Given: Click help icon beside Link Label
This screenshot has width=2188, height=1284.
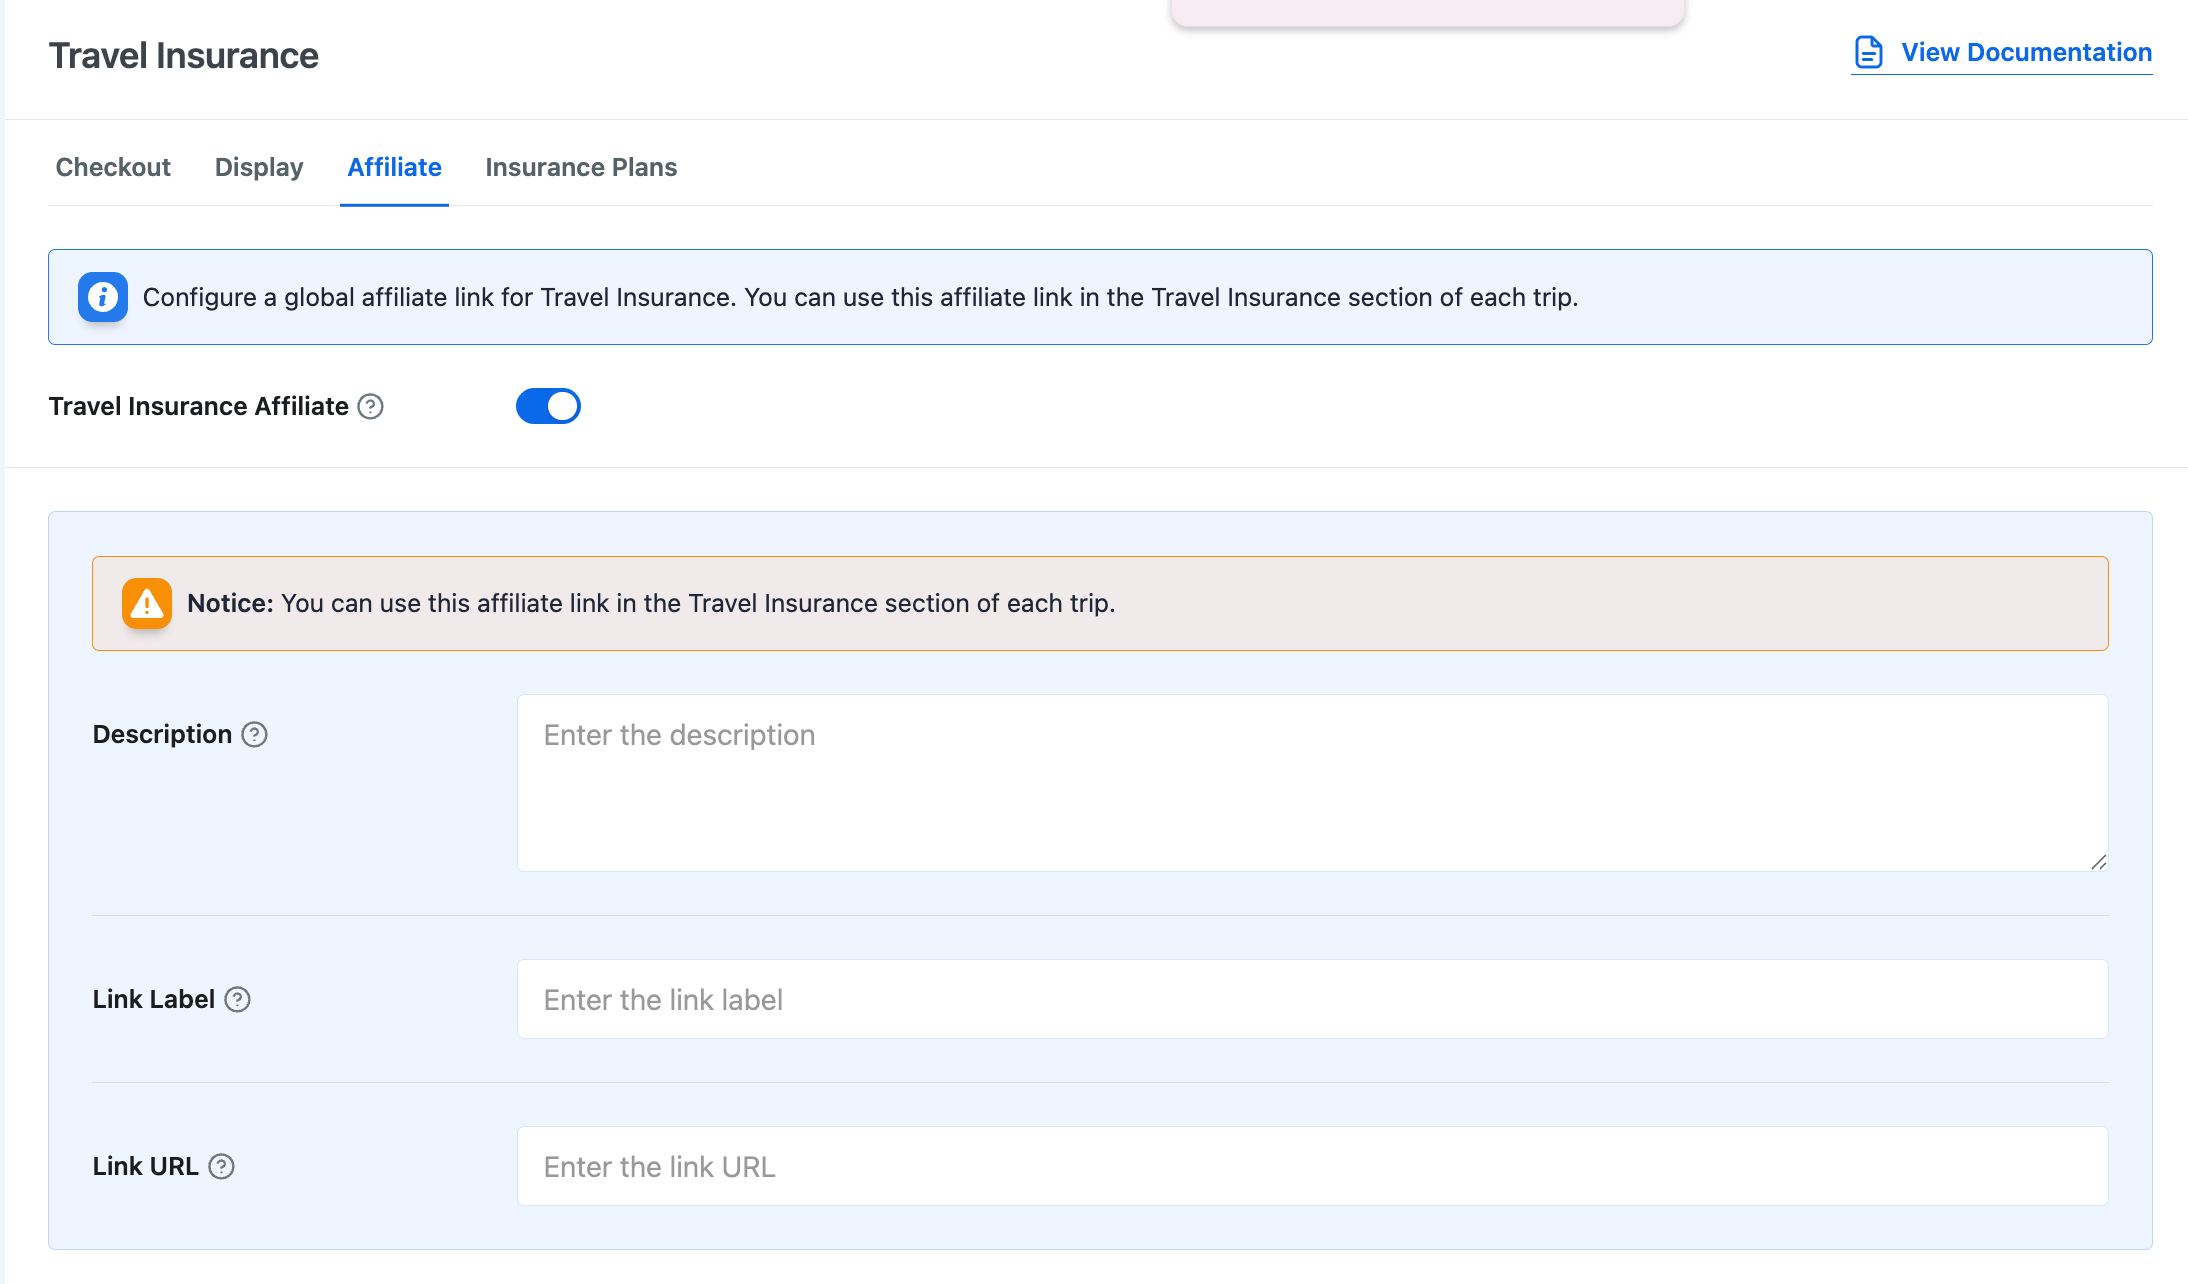Looking at the screenshot, I should (237, 999).
